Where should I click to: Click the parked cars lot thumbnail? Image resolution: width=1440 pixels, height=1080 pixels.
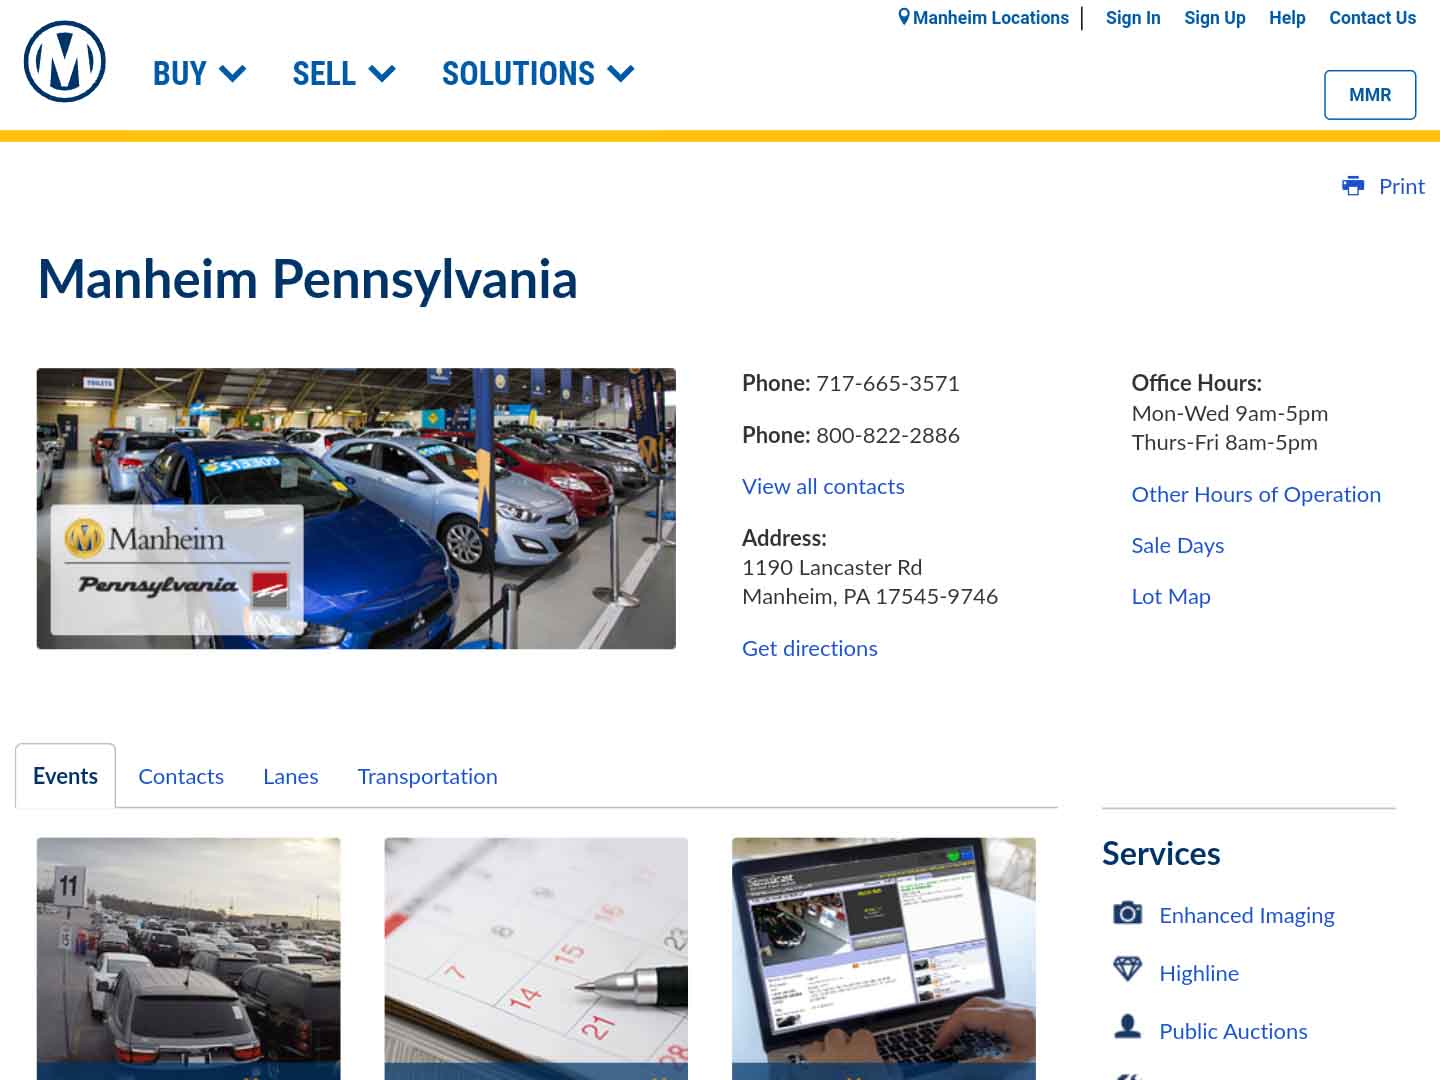(189, 958)
